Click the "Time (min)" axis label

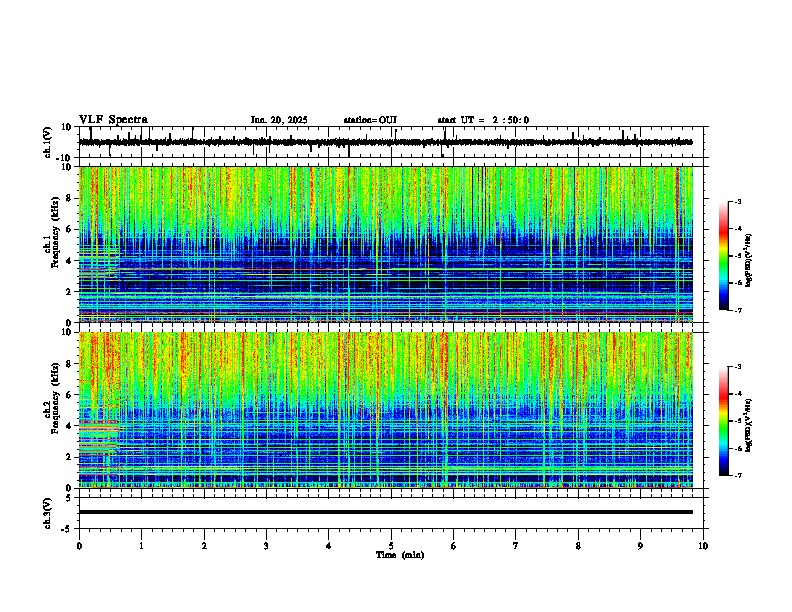[x=400, y=555]
